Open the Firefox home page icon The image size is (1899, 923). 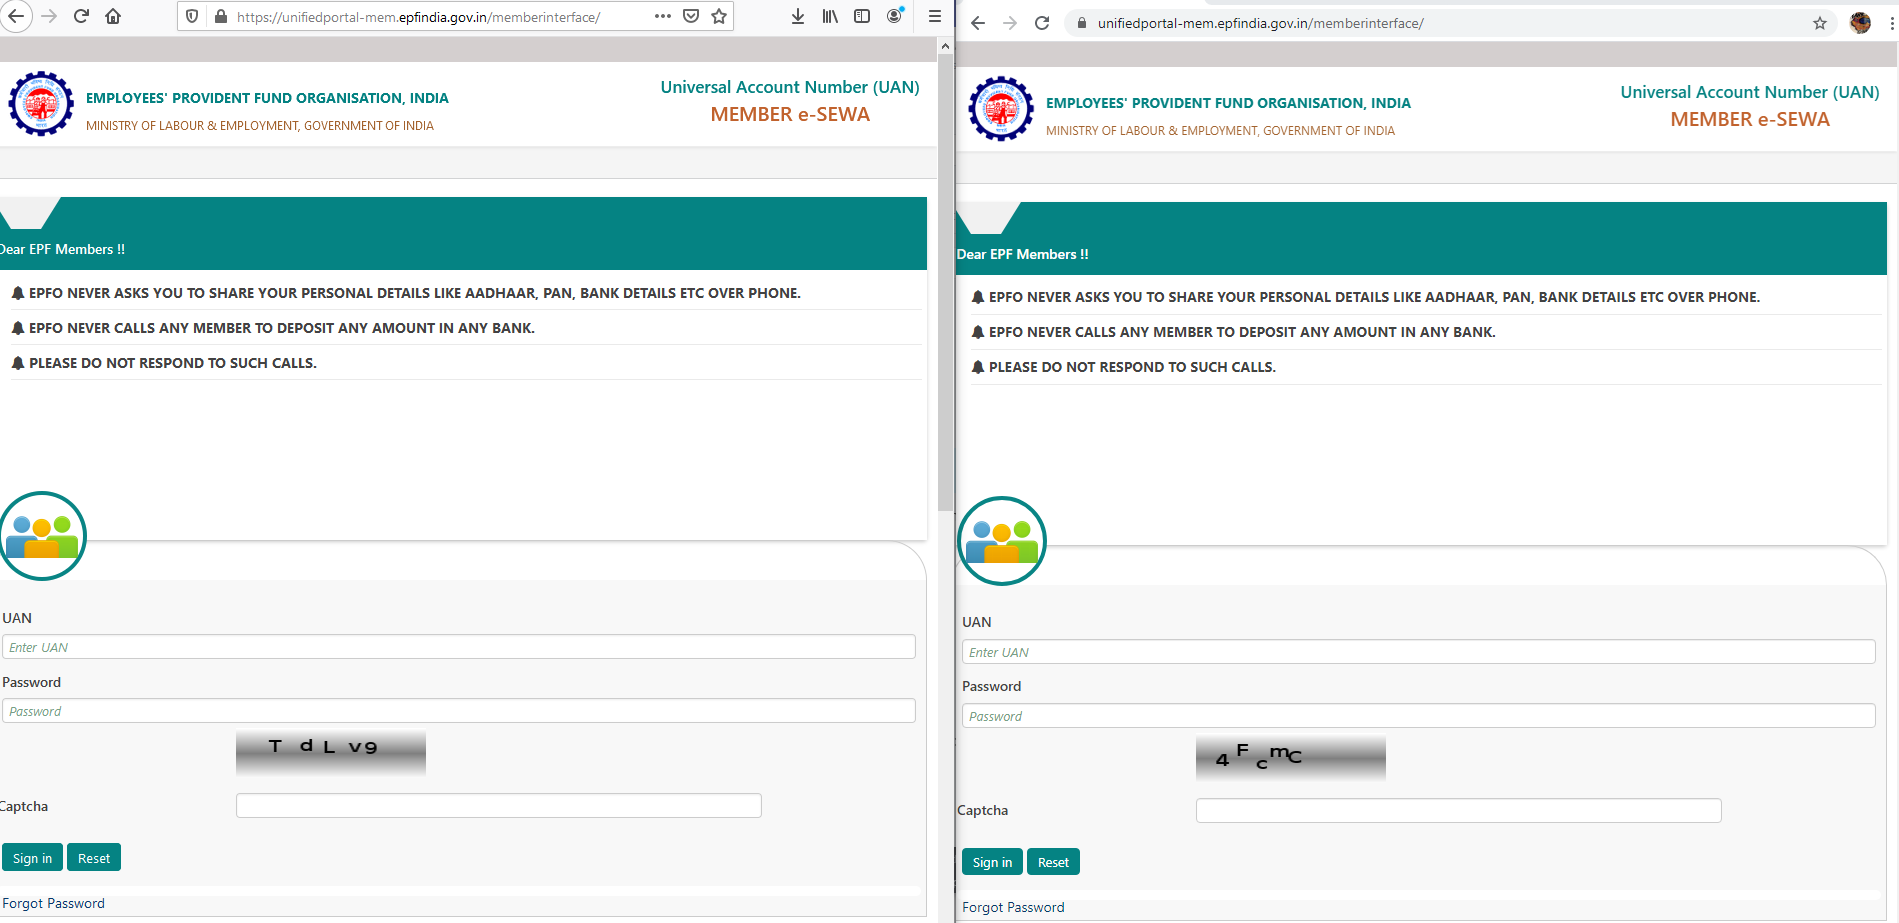pyautogui.click(x=113, y=16)
